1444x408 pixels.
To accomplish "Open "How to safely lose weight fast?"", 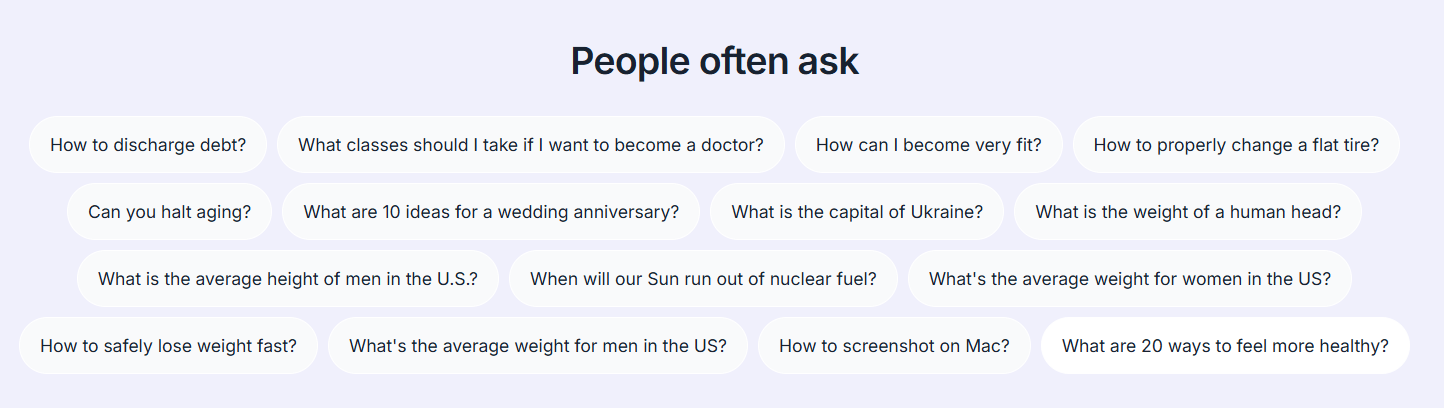I will pos(168,346).
